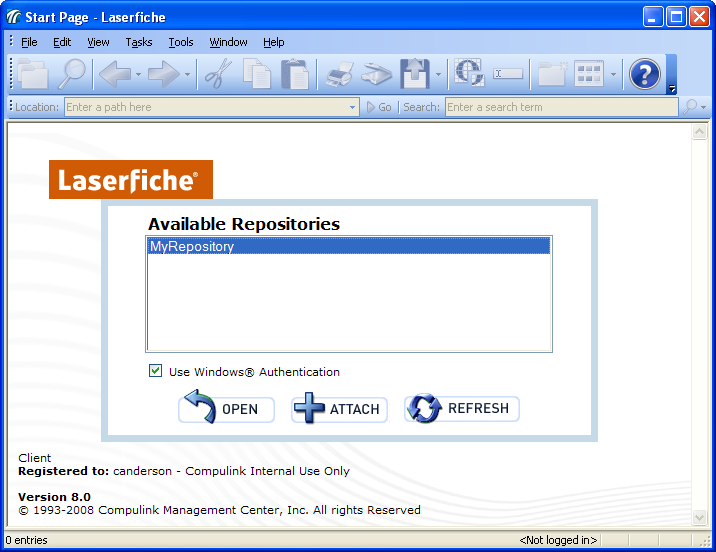Viewport: 716px width, 552px height.
Task: Minimize the Laserfiche window
Action: click(653, 17)
